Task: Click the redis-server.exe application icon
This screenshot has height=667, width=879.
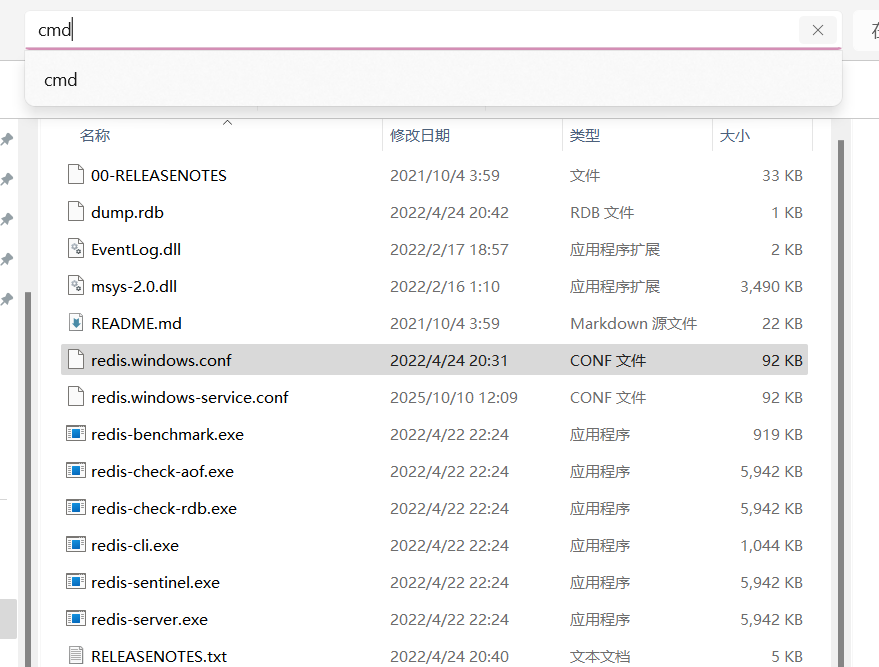Action: [x=76, y=619]
